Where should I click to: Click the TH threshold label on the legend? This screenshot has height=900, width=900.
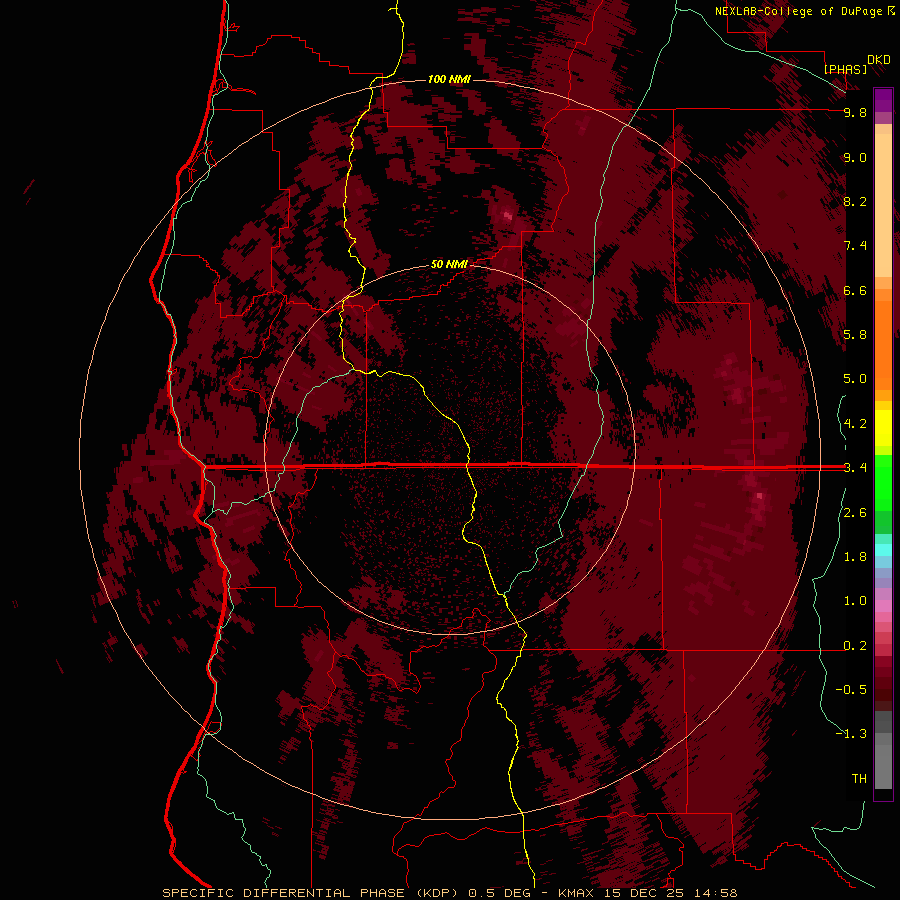click(859, 778)
